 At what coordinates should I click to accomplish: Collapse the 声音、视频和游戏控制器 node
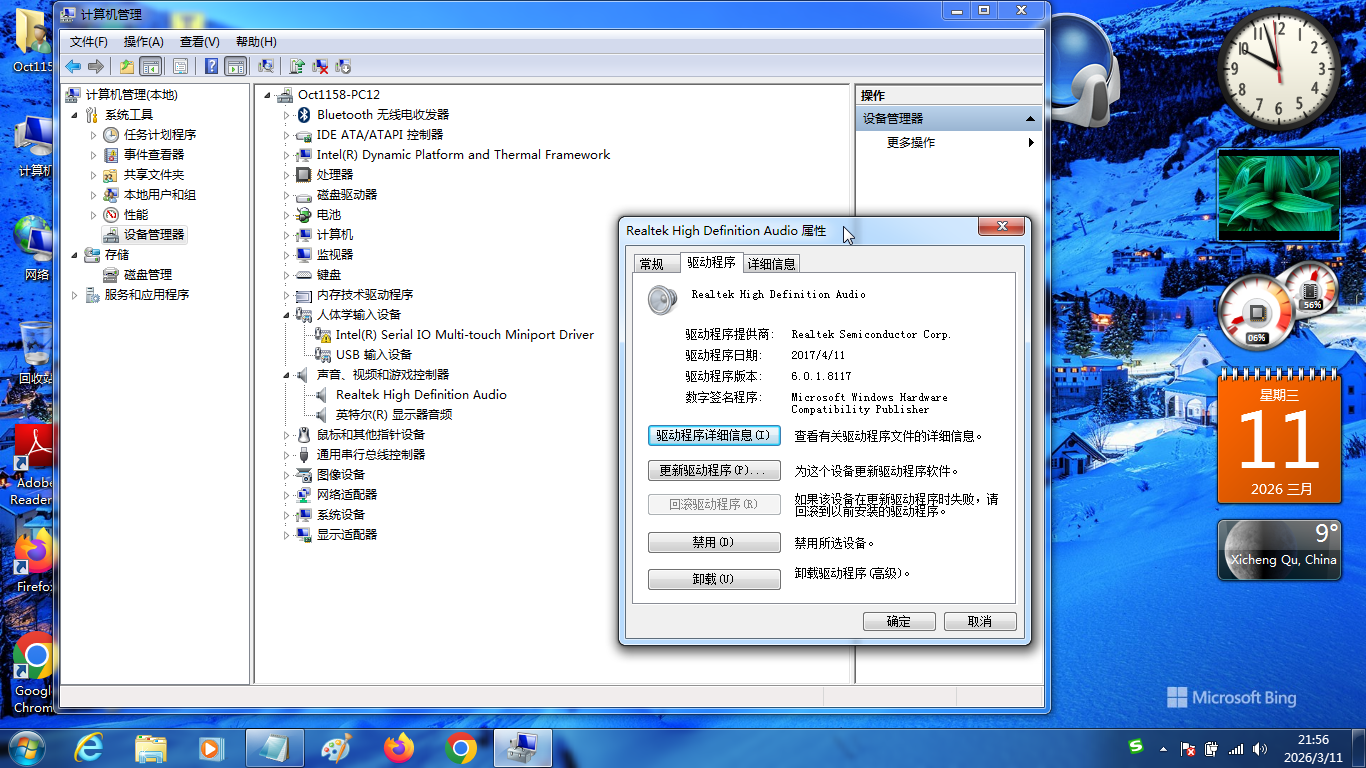tap(286, 375)
